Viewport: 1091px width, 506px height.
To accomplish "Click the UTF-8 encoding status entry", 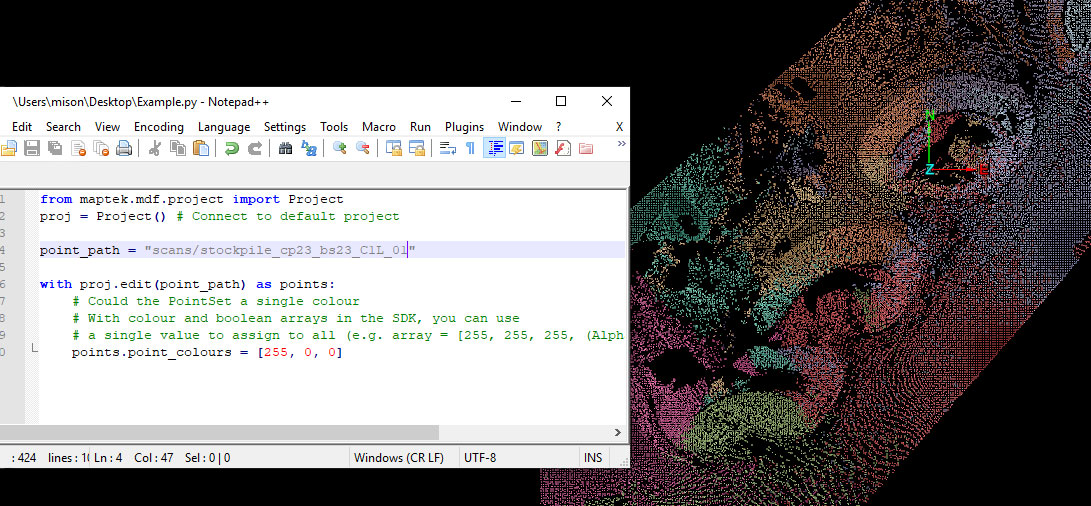I will point(479,457).
